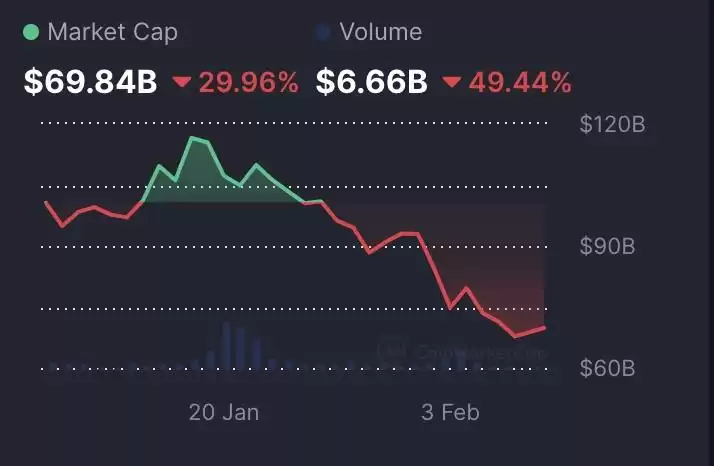This screenshot has height=466, width=714.
Task: Click the $90B axis label
Action: pyautogui.click(x=607, y=246)
